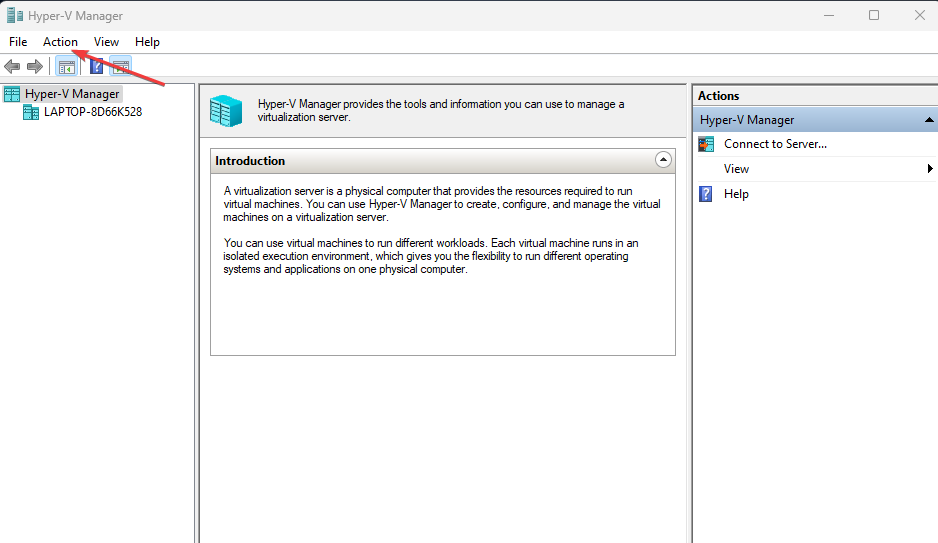Close the Hyper-V Manager window
This screenshot has width=938, height=543.
[920, 15]
